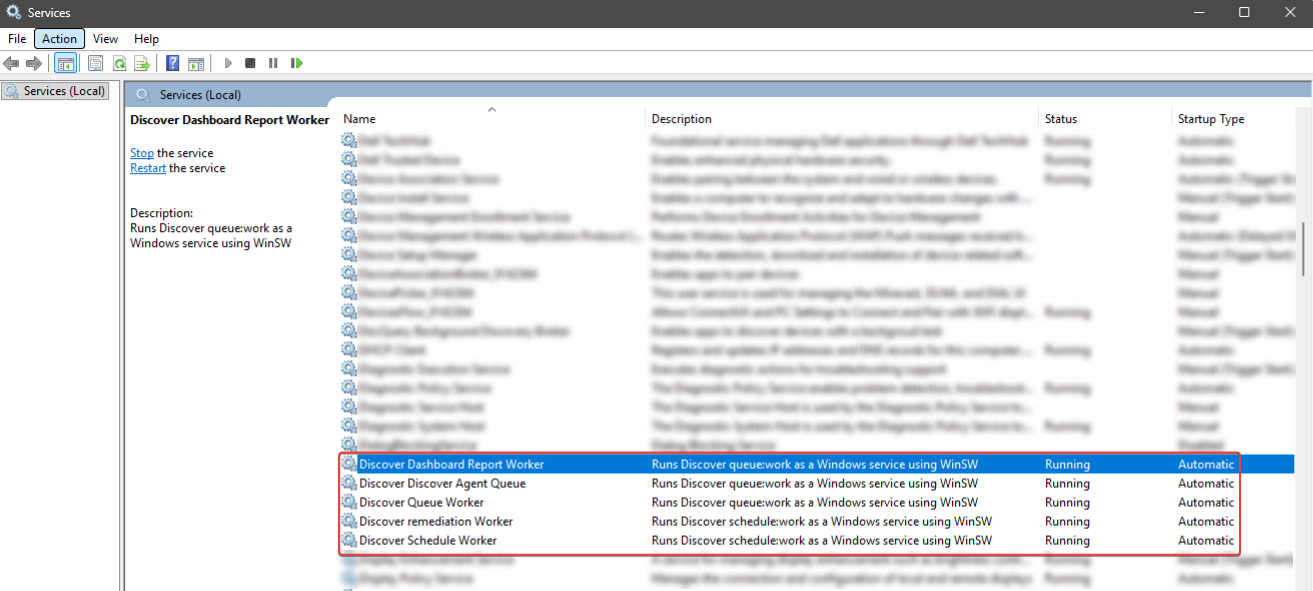Viewport: 1313px width, 591px height.
Task: Open Properties from the toolbar icon
Action: tap(95, 63)
